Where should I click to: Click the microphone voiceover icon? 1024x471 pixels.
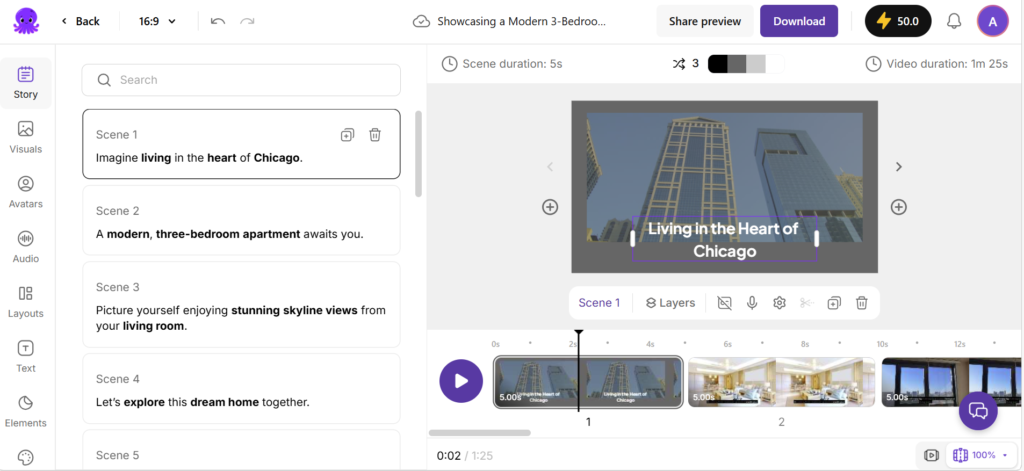click(x=752, y=303)
